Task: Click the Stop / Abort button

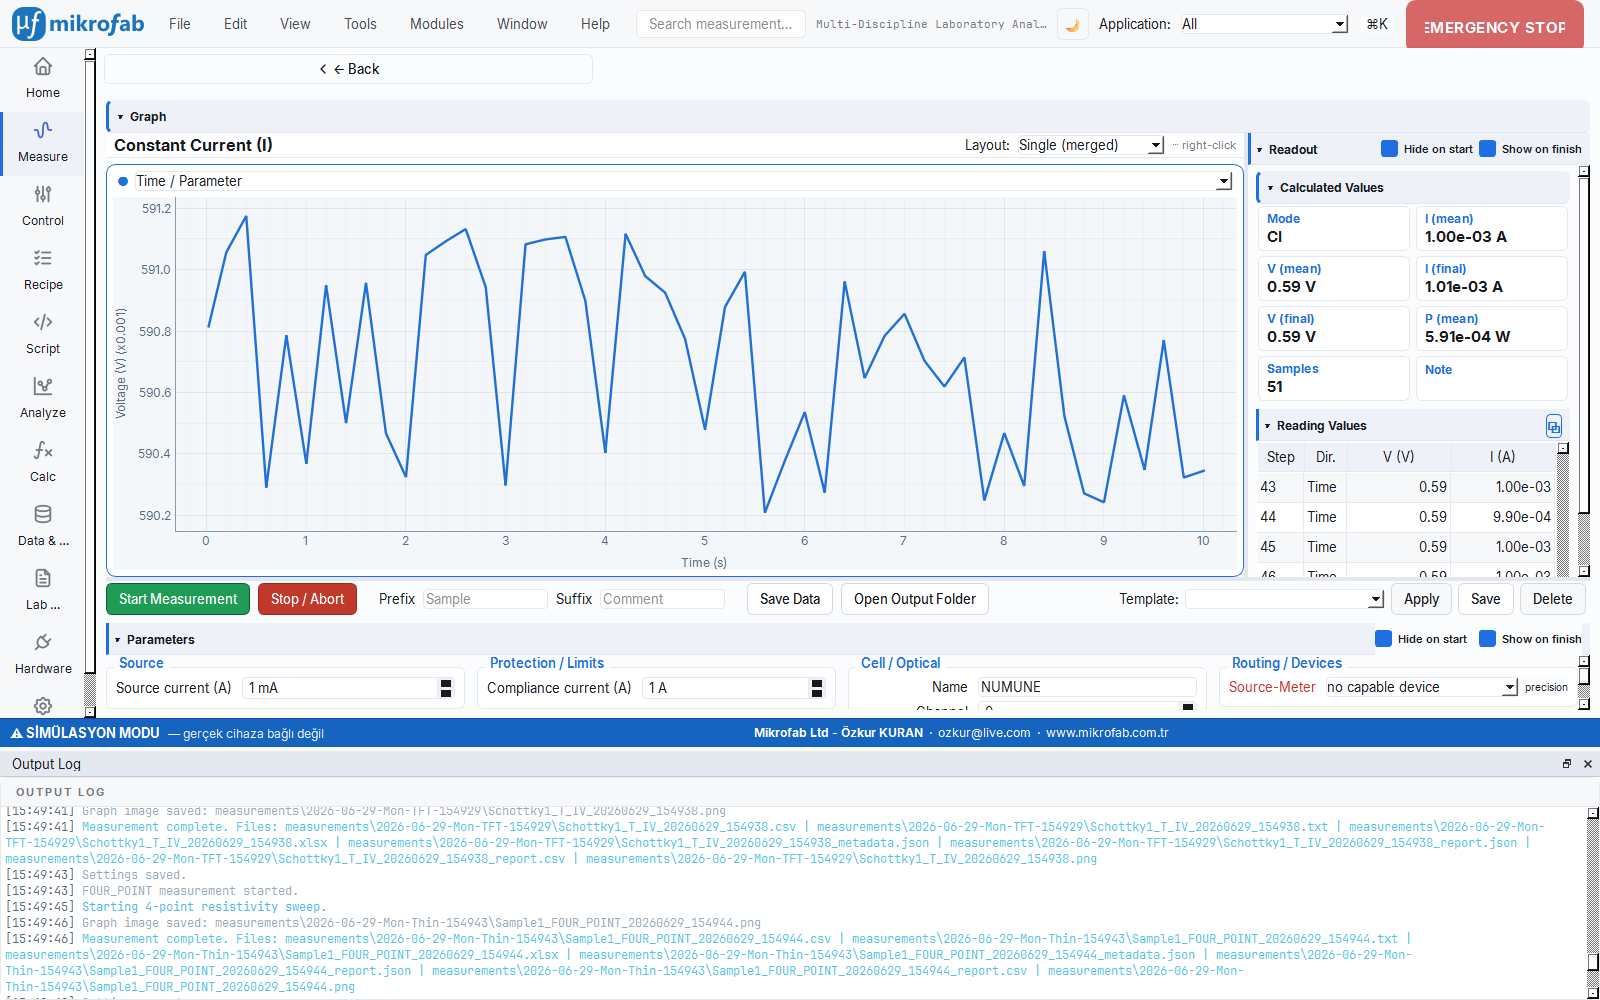Action: [307, 599]
